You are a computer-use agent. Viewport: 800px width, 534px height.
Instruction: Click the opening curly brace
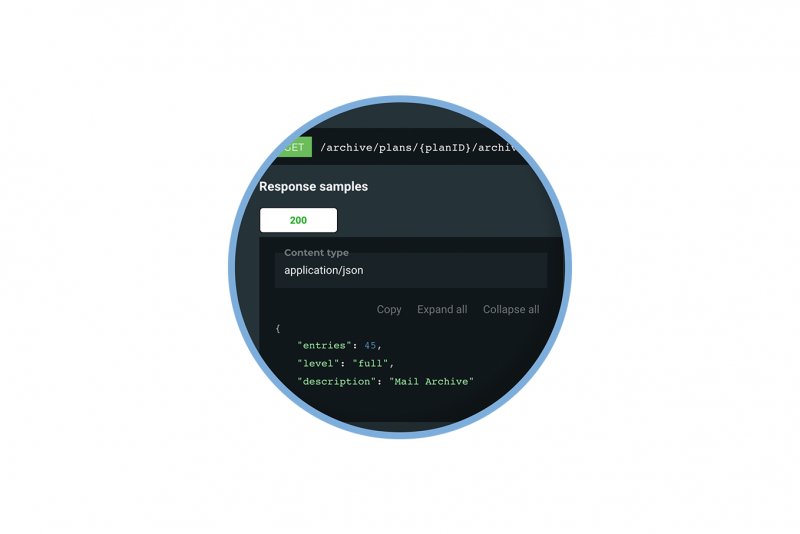point(278,328)
